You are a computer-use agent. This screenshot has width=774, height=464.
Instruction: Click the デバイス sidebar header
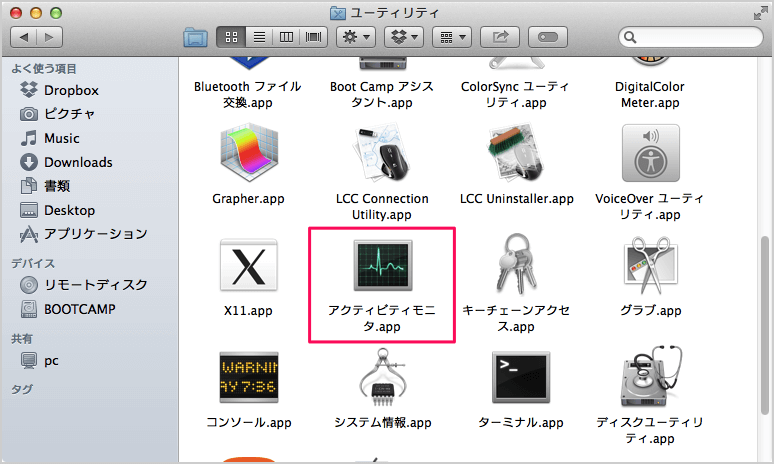(33, 264)
